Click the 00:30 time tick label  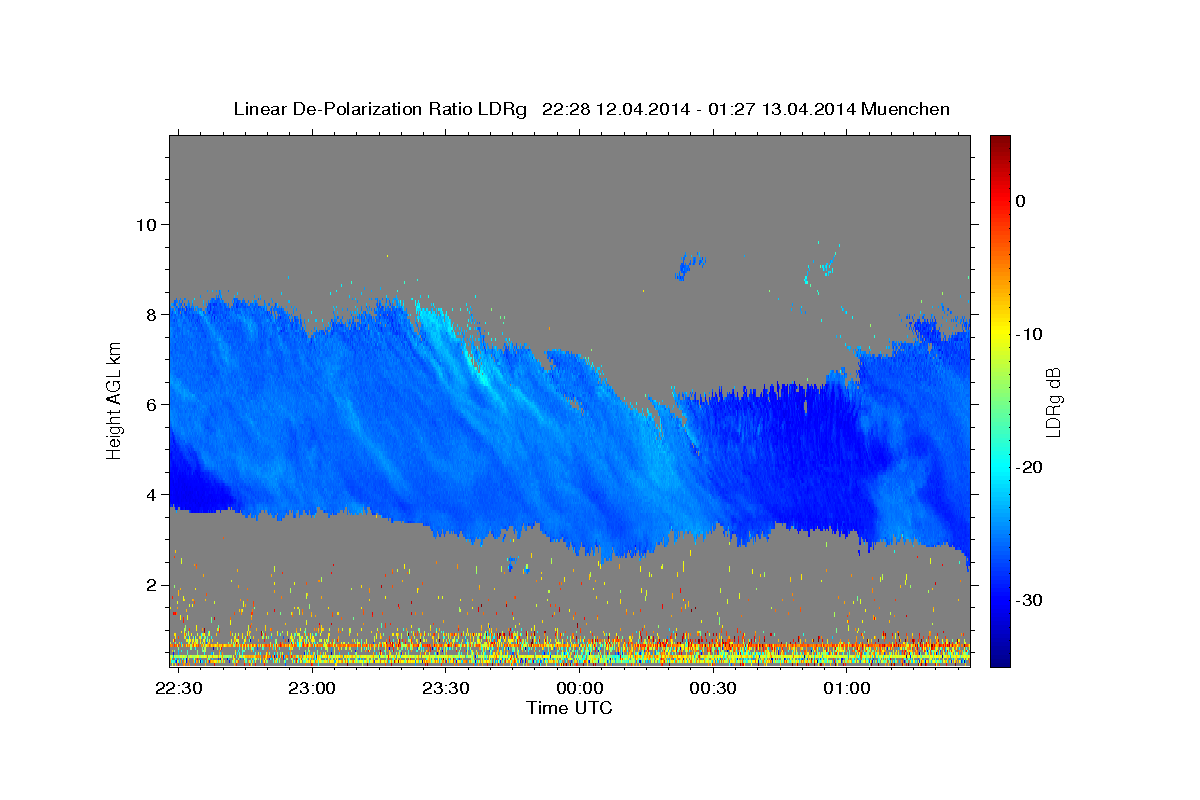[713, 689]
